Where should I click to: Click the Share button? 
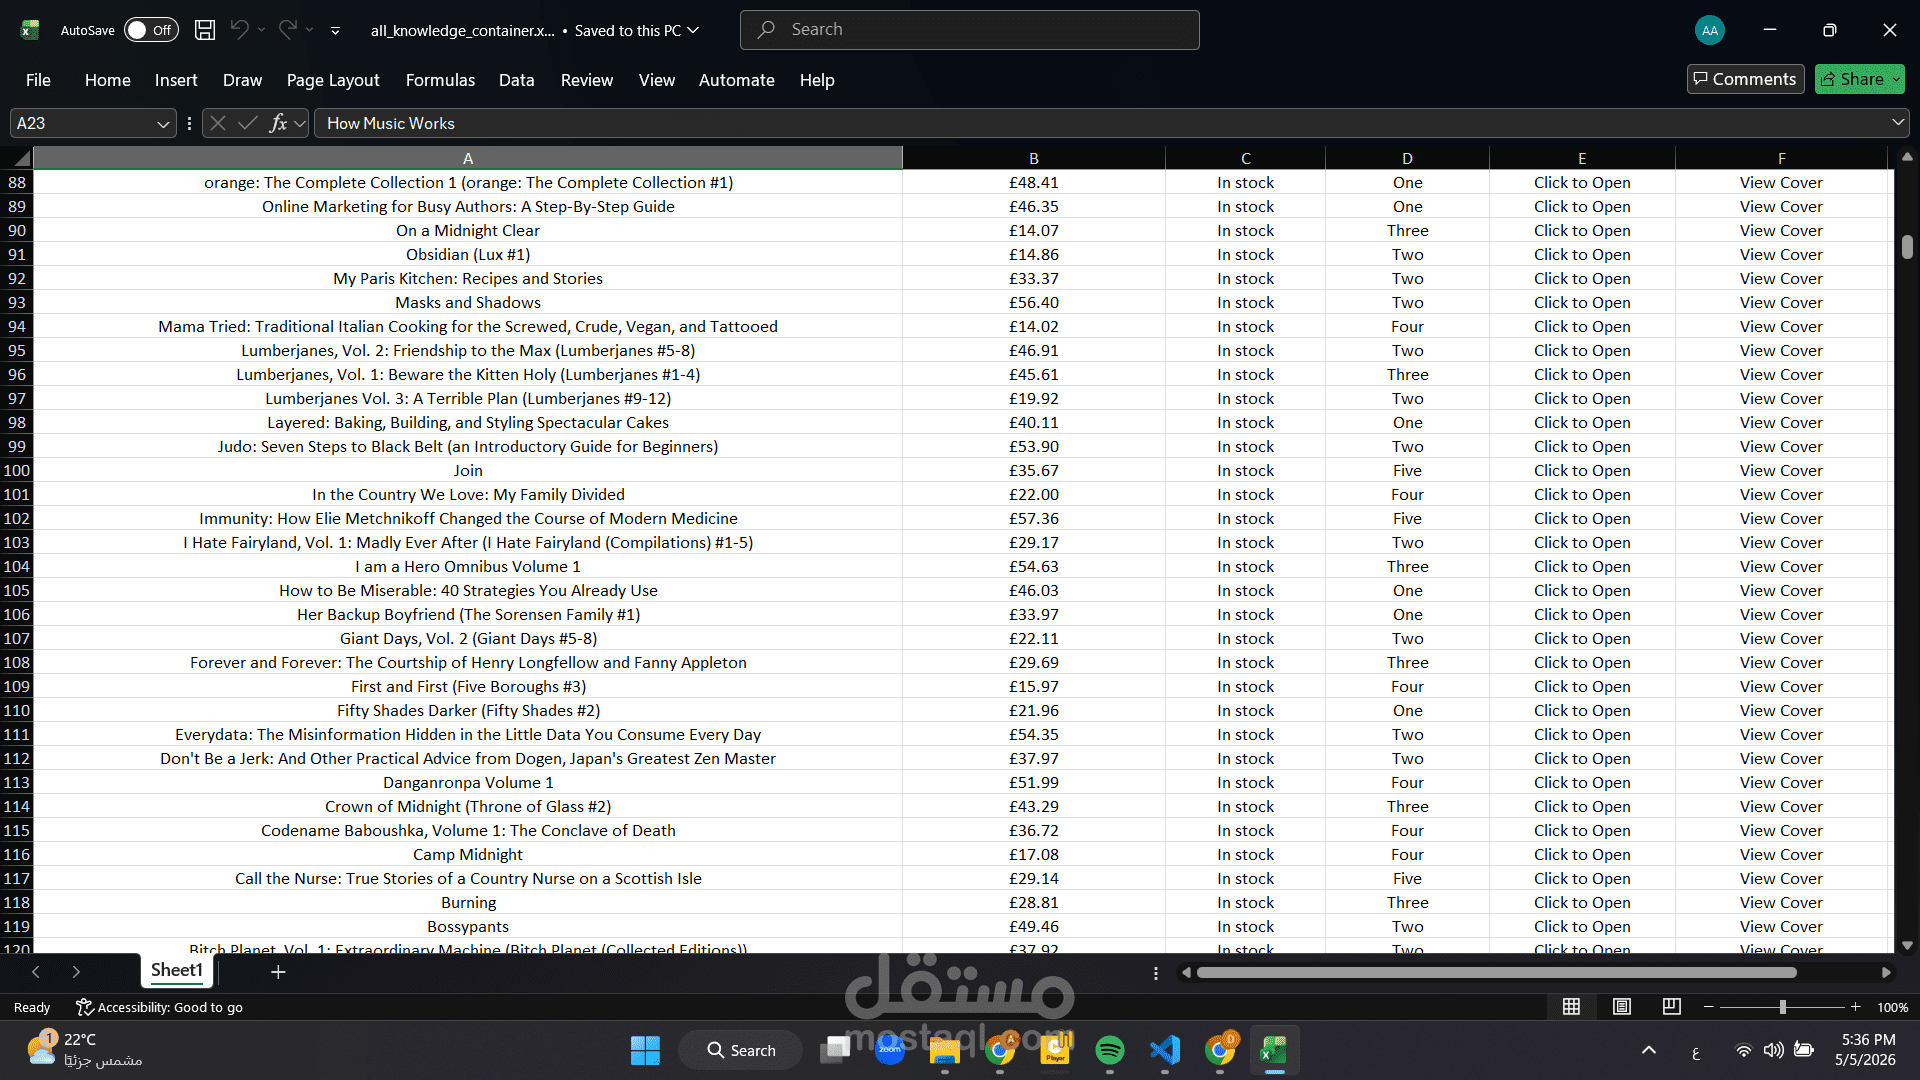tap(1859, 79)
